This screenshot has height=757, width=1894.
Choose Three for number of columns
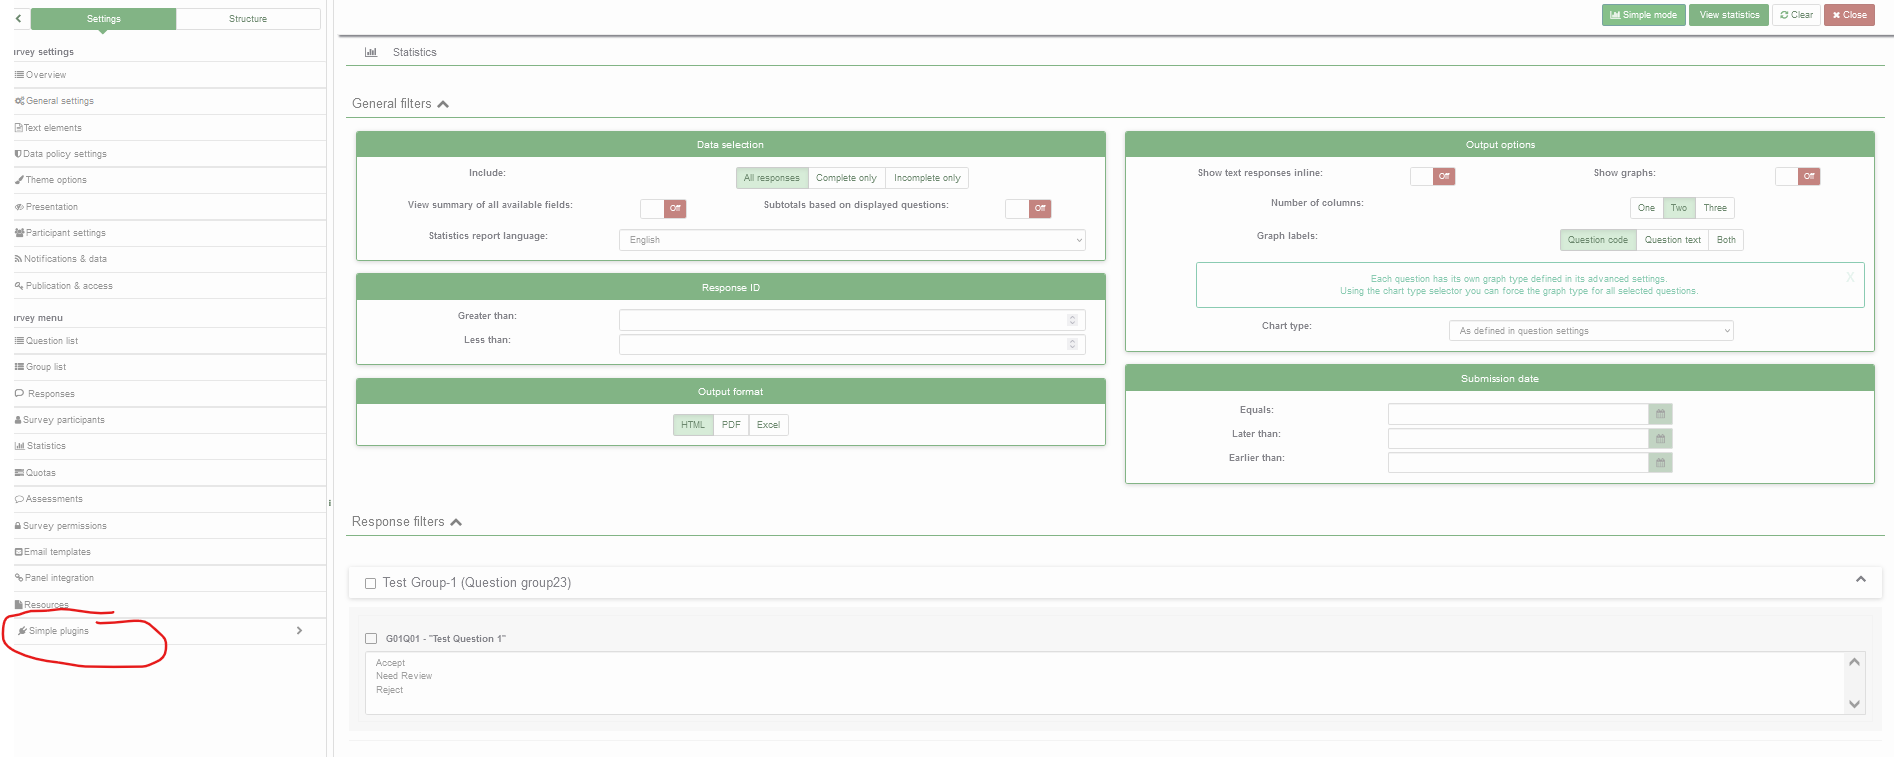click(1715, 208)
